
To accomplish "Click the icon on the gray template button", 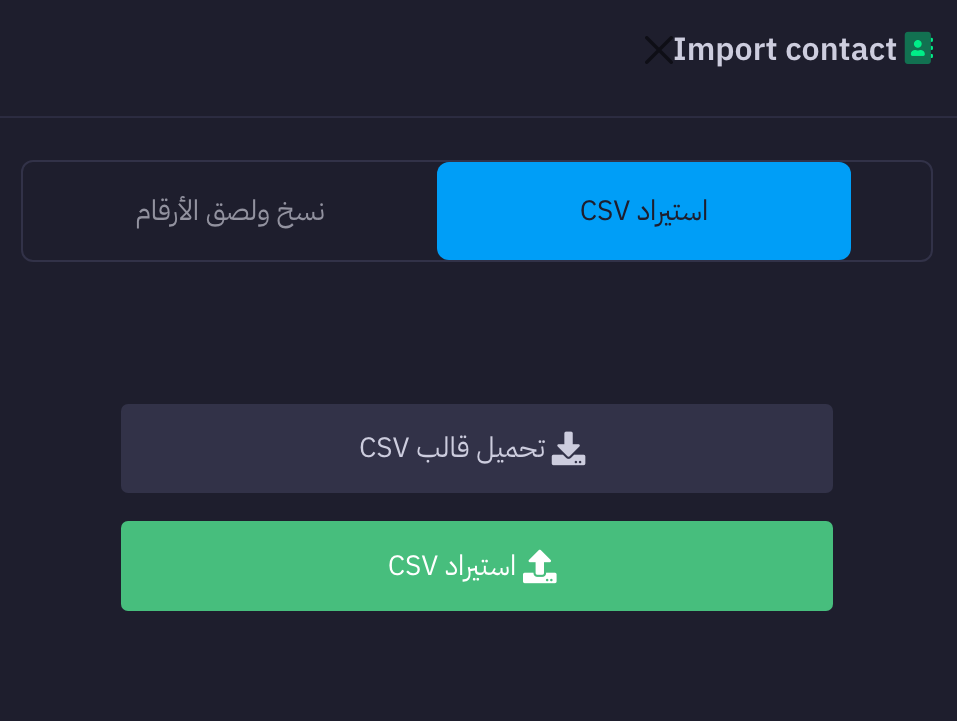I will 569,449.
